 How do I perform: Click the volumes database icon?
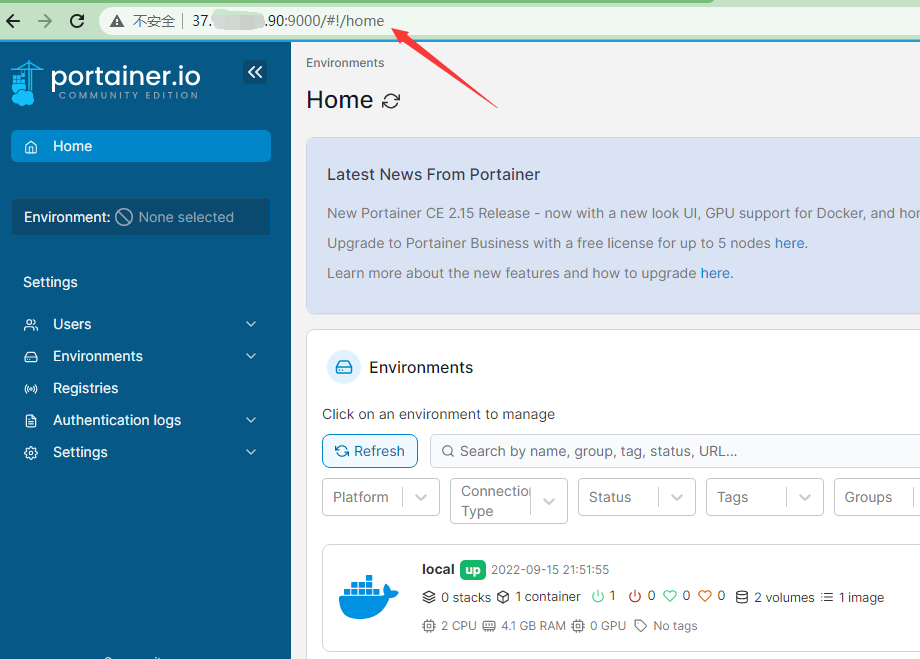742,597
